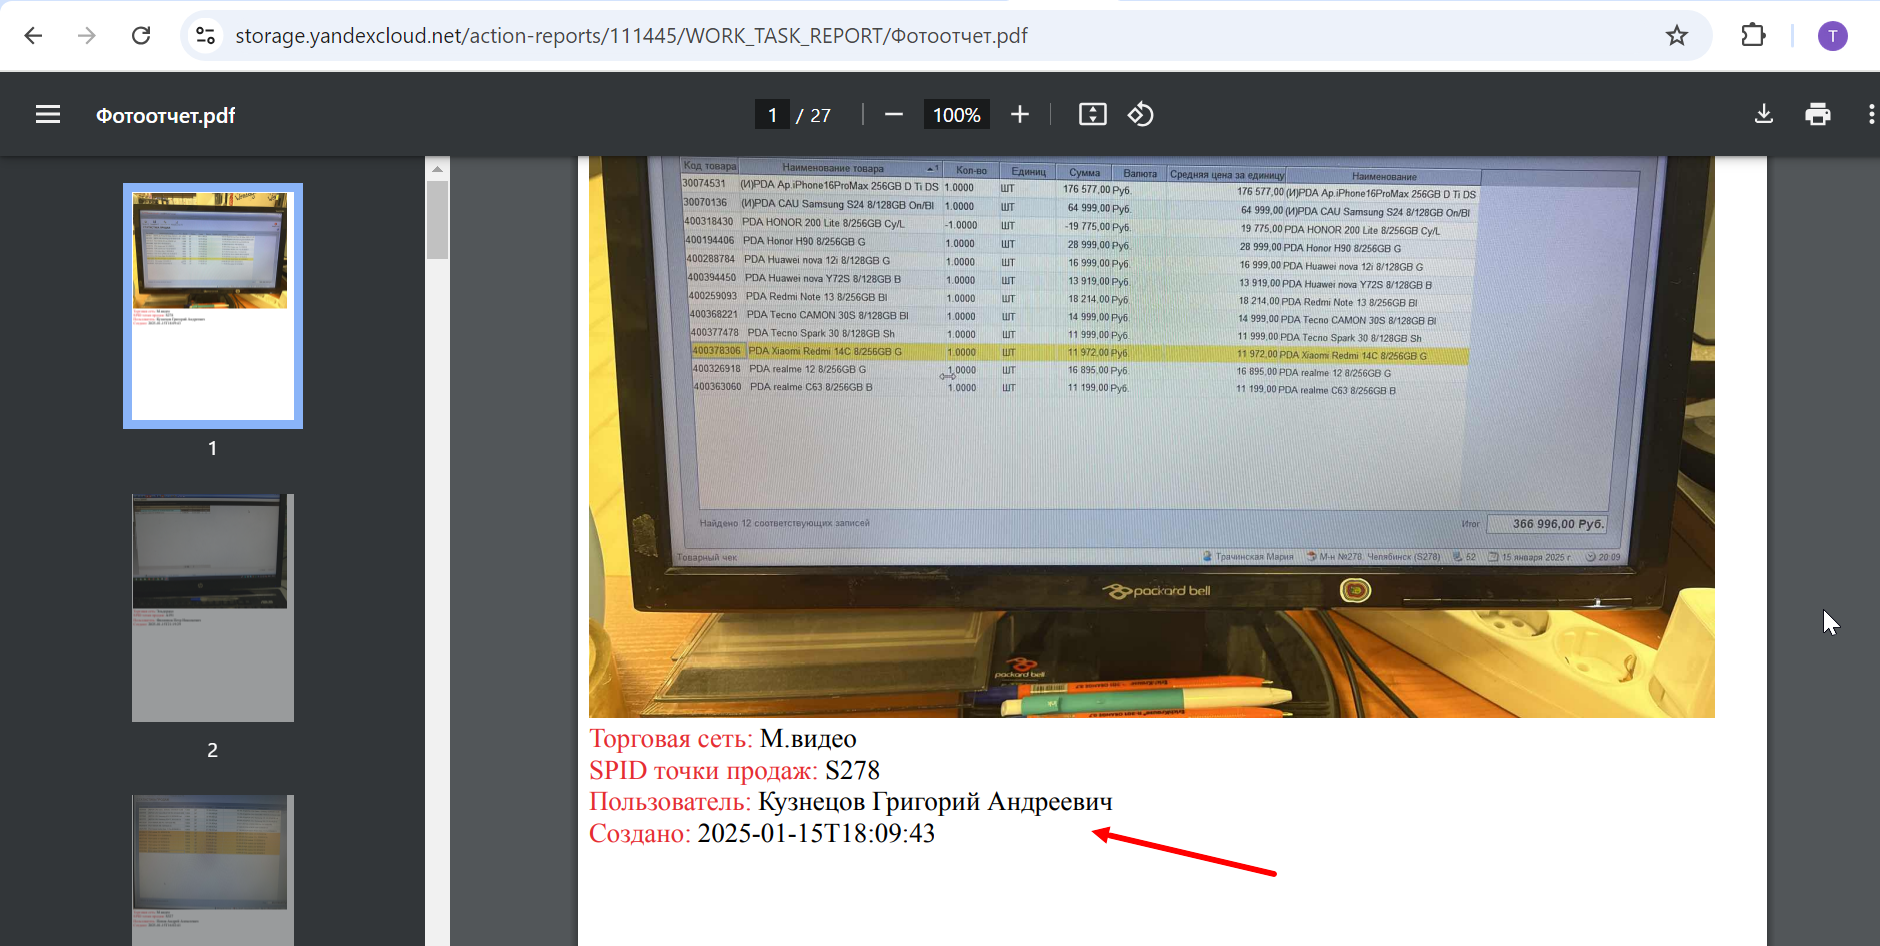The width and height of the screenshot is (1880, 946).
Task: View site information icon in address bar
Action: 205,36
